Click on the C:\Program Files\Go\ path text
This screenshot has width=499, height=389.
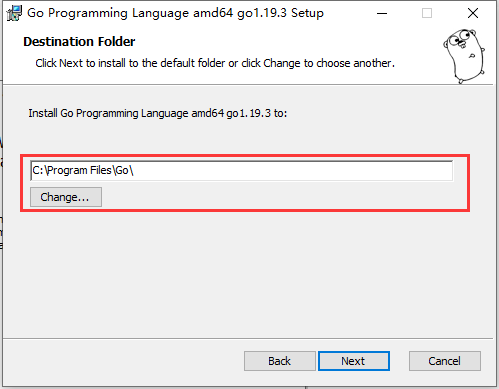83,170
